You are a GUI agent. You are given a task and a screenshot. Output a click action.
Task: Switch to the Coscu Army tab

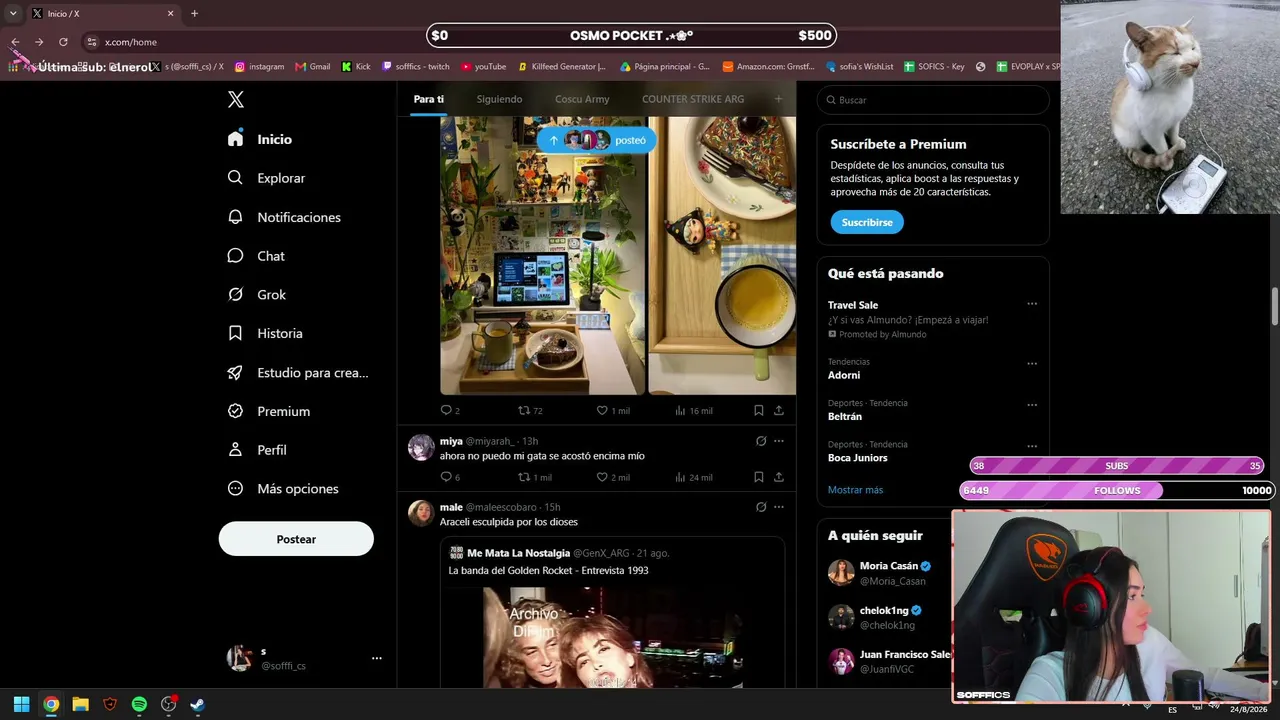pos(582,99)
